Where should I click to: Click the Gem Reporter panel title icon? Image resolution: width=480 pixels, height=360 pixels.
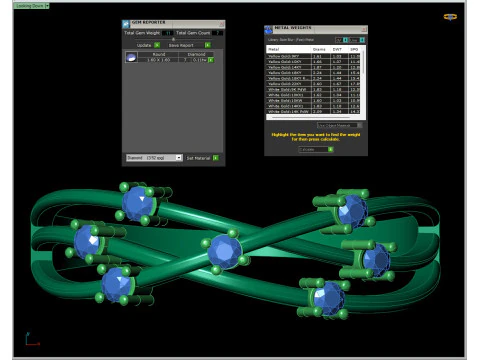coord(126,24)
